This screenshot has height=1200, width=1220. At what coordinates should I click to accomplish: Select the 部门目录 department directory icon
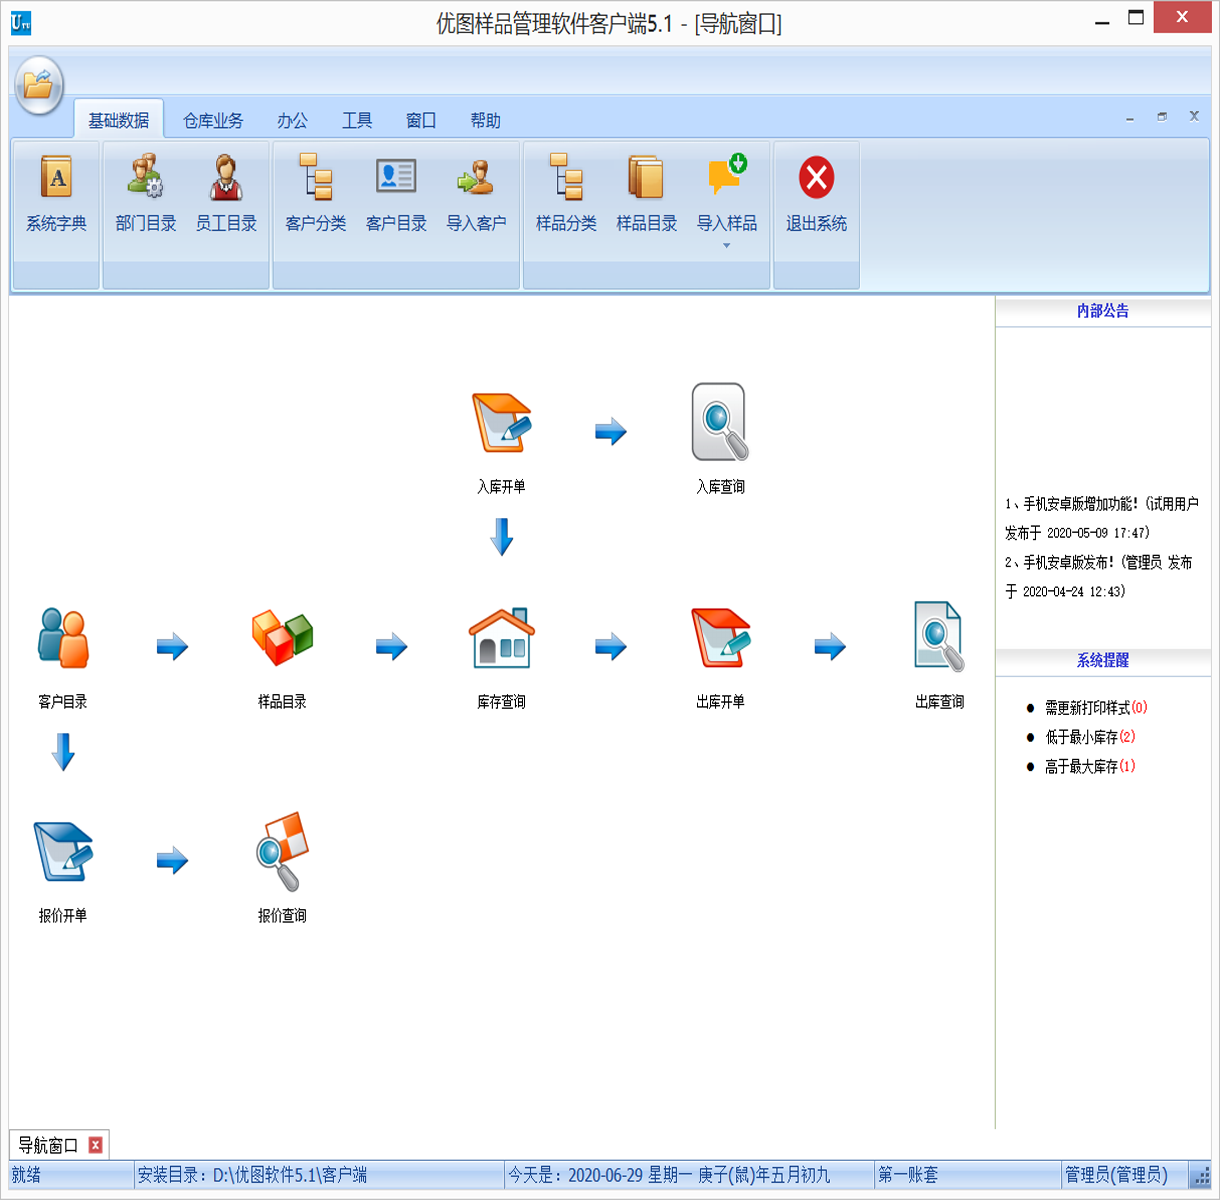pyautogui.click(x=143, y=190)
